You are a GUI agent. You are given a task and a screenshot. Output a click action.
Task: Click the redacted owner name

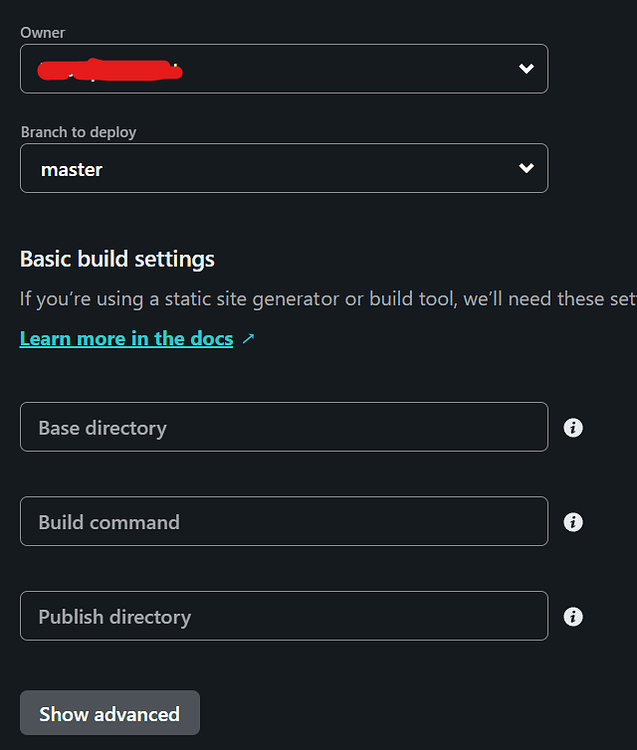pyautogui.click(x=110, y=70)
